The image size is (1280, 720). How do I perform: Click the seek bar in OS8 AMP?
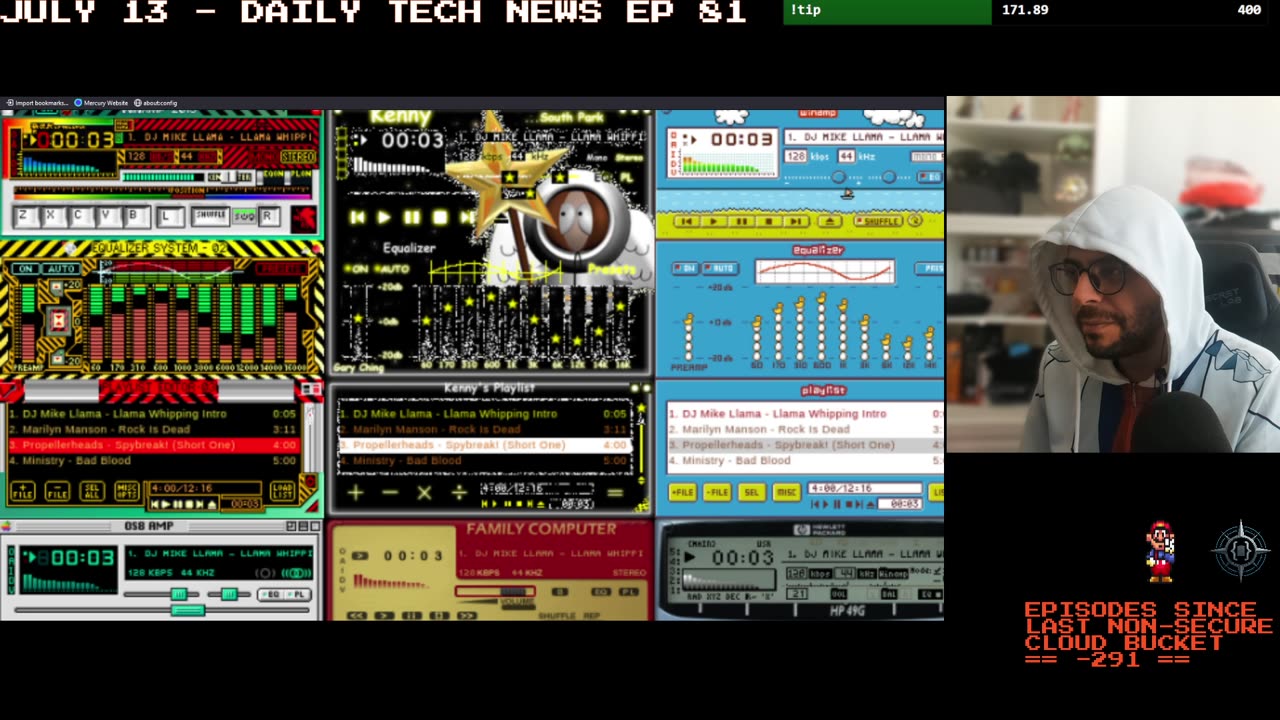160,610
